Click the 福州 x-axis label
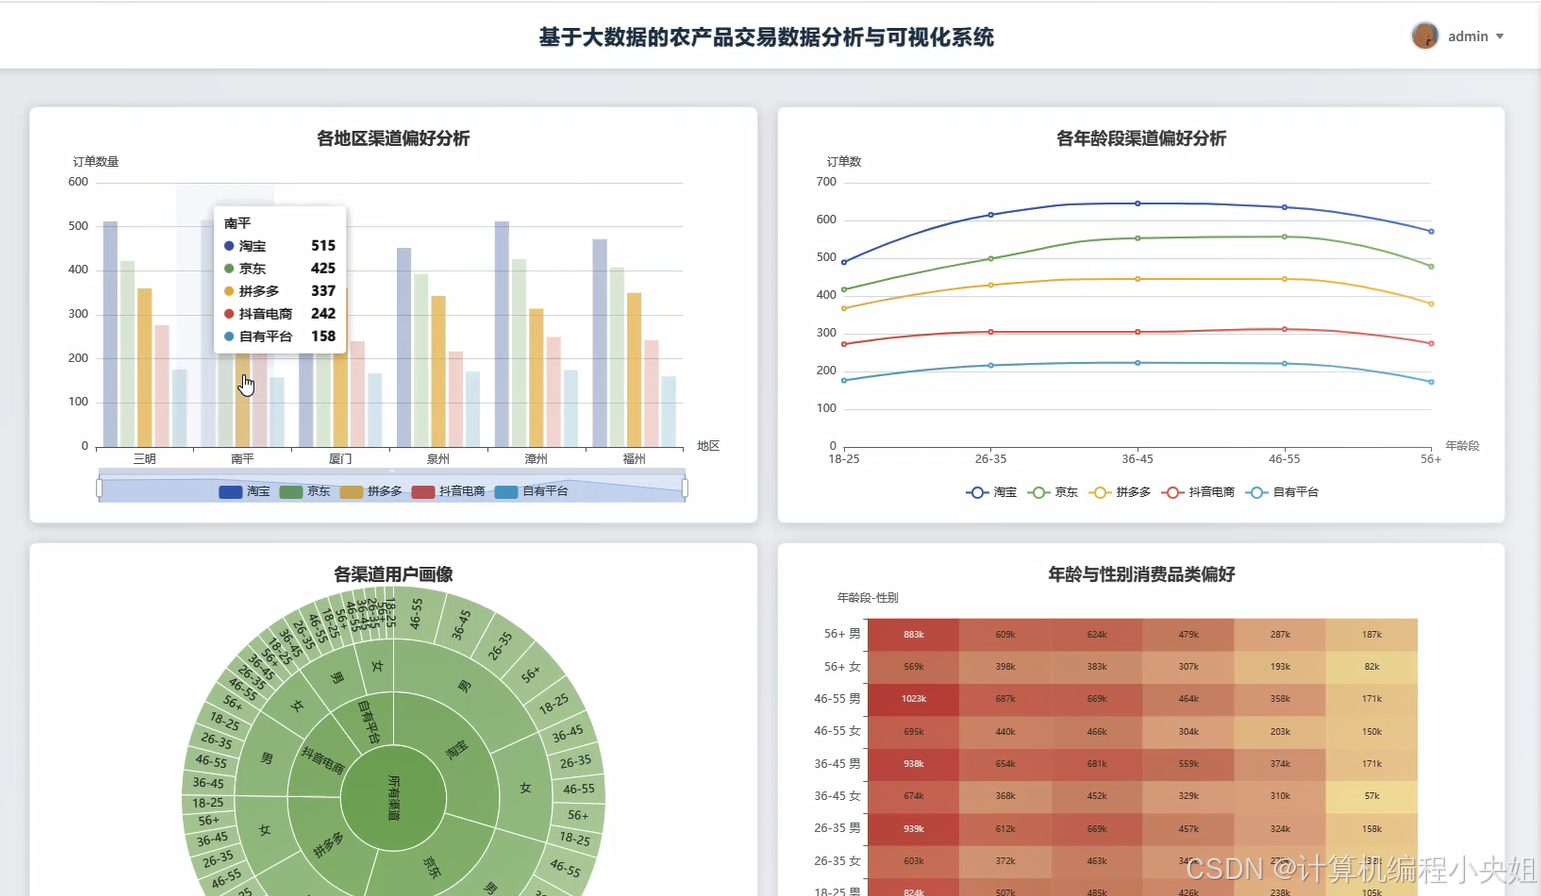Viewport: 1541px width, 896px height. click(634, 459)
